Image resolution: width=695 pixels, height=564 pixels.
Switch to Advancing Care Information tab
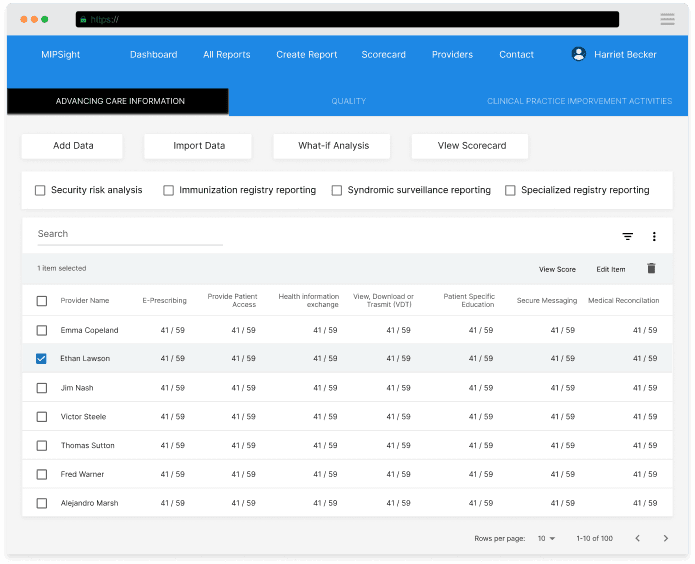[118, 101]
